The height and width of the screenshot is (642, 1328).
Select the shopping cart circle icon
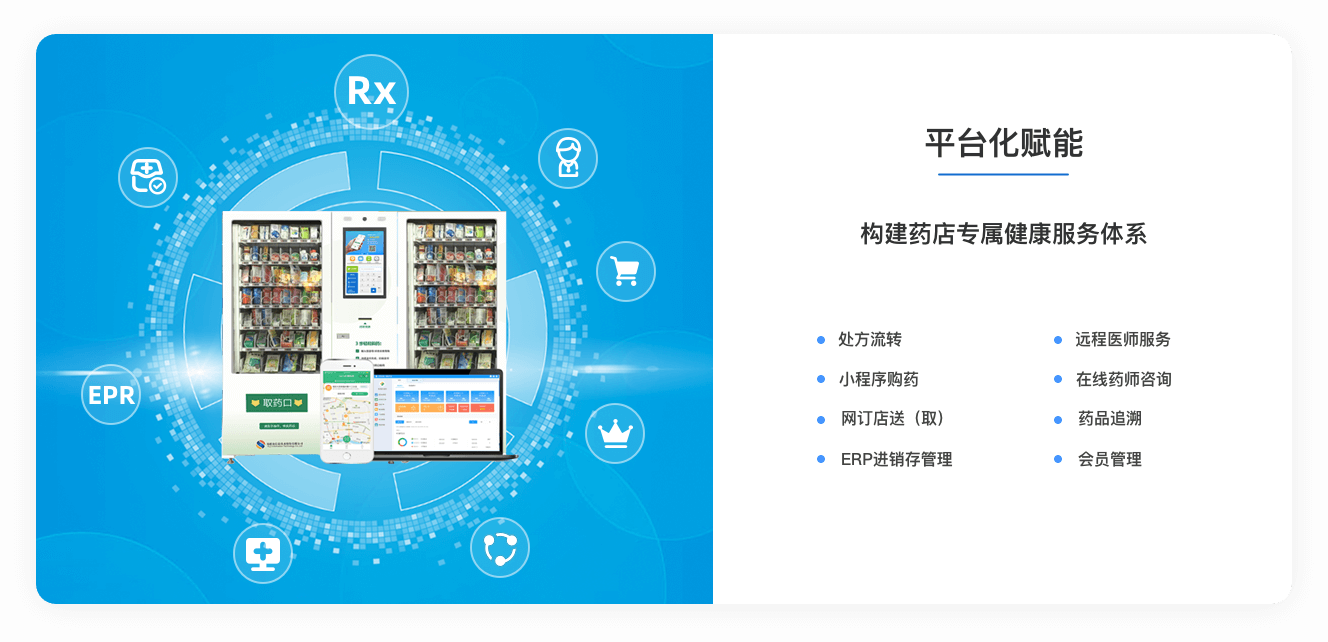(x=626, y=271)
